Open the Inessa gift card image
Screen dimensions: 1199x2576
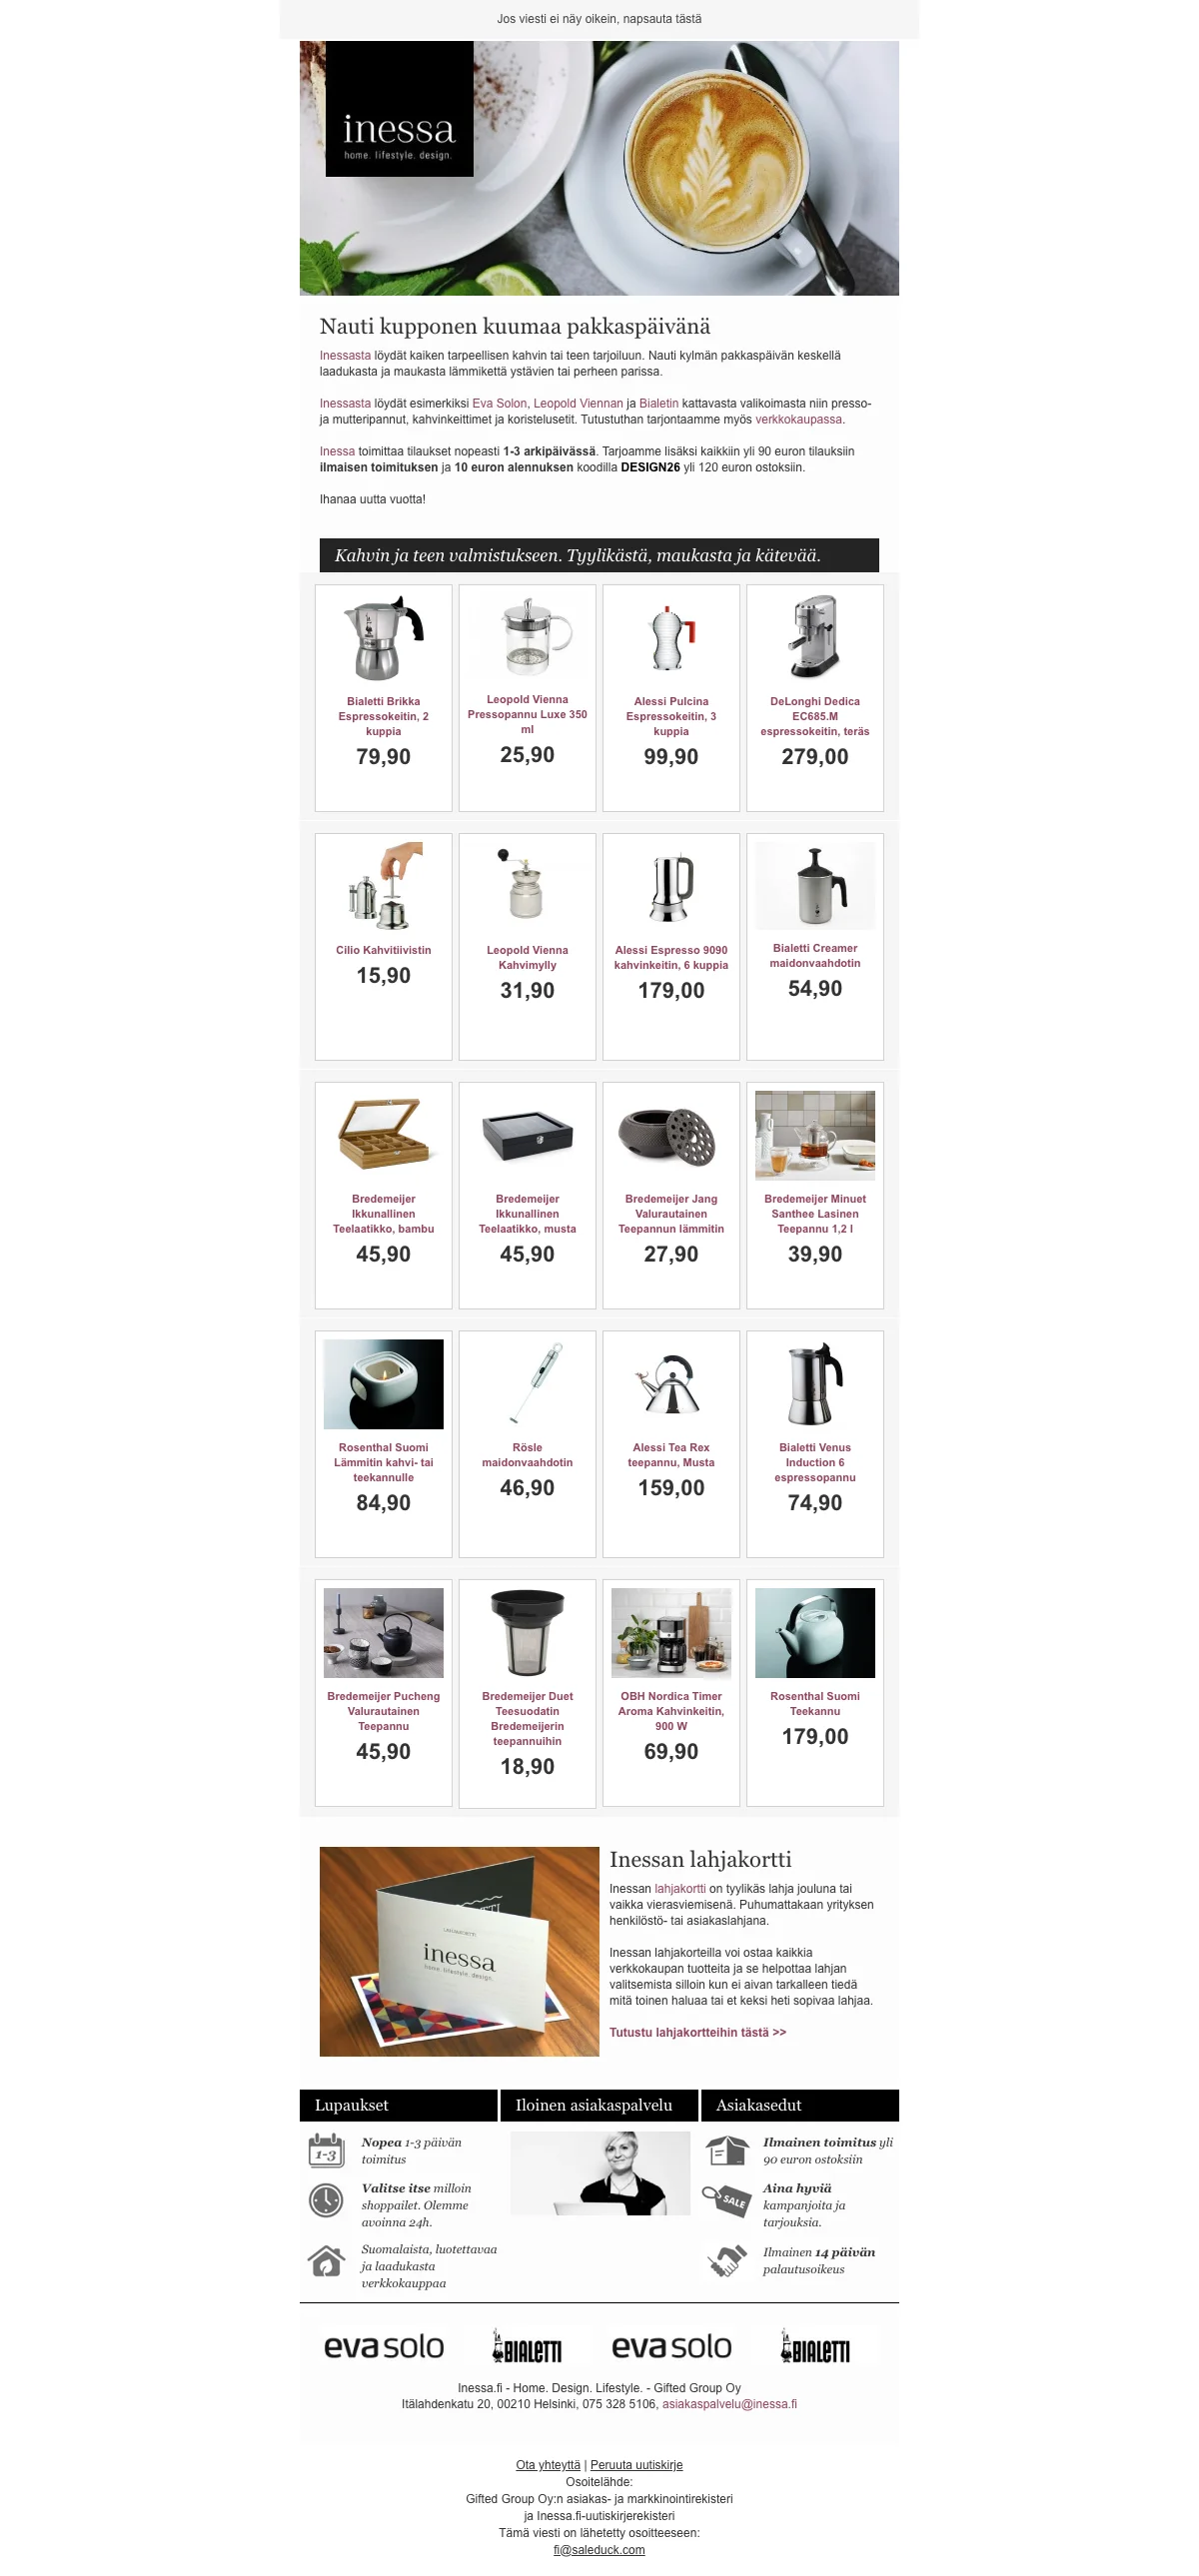tap(459, 1951)
